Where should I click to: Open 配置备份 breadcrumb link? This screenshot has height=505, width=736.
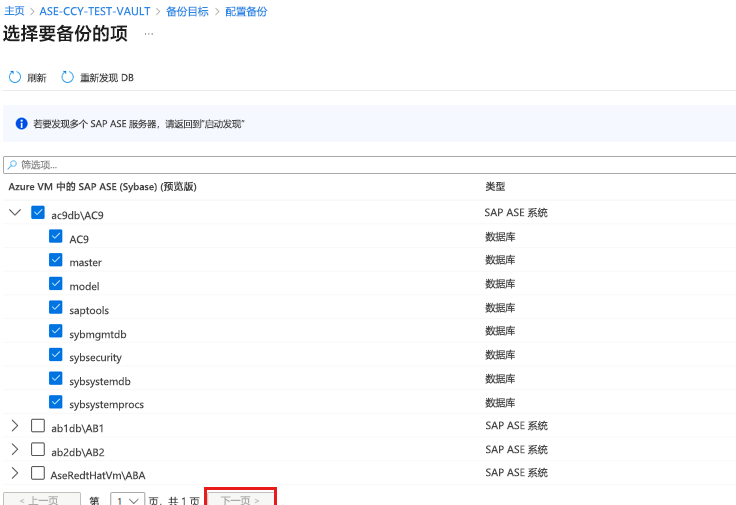pyautogui.click(x=246, y=11)
